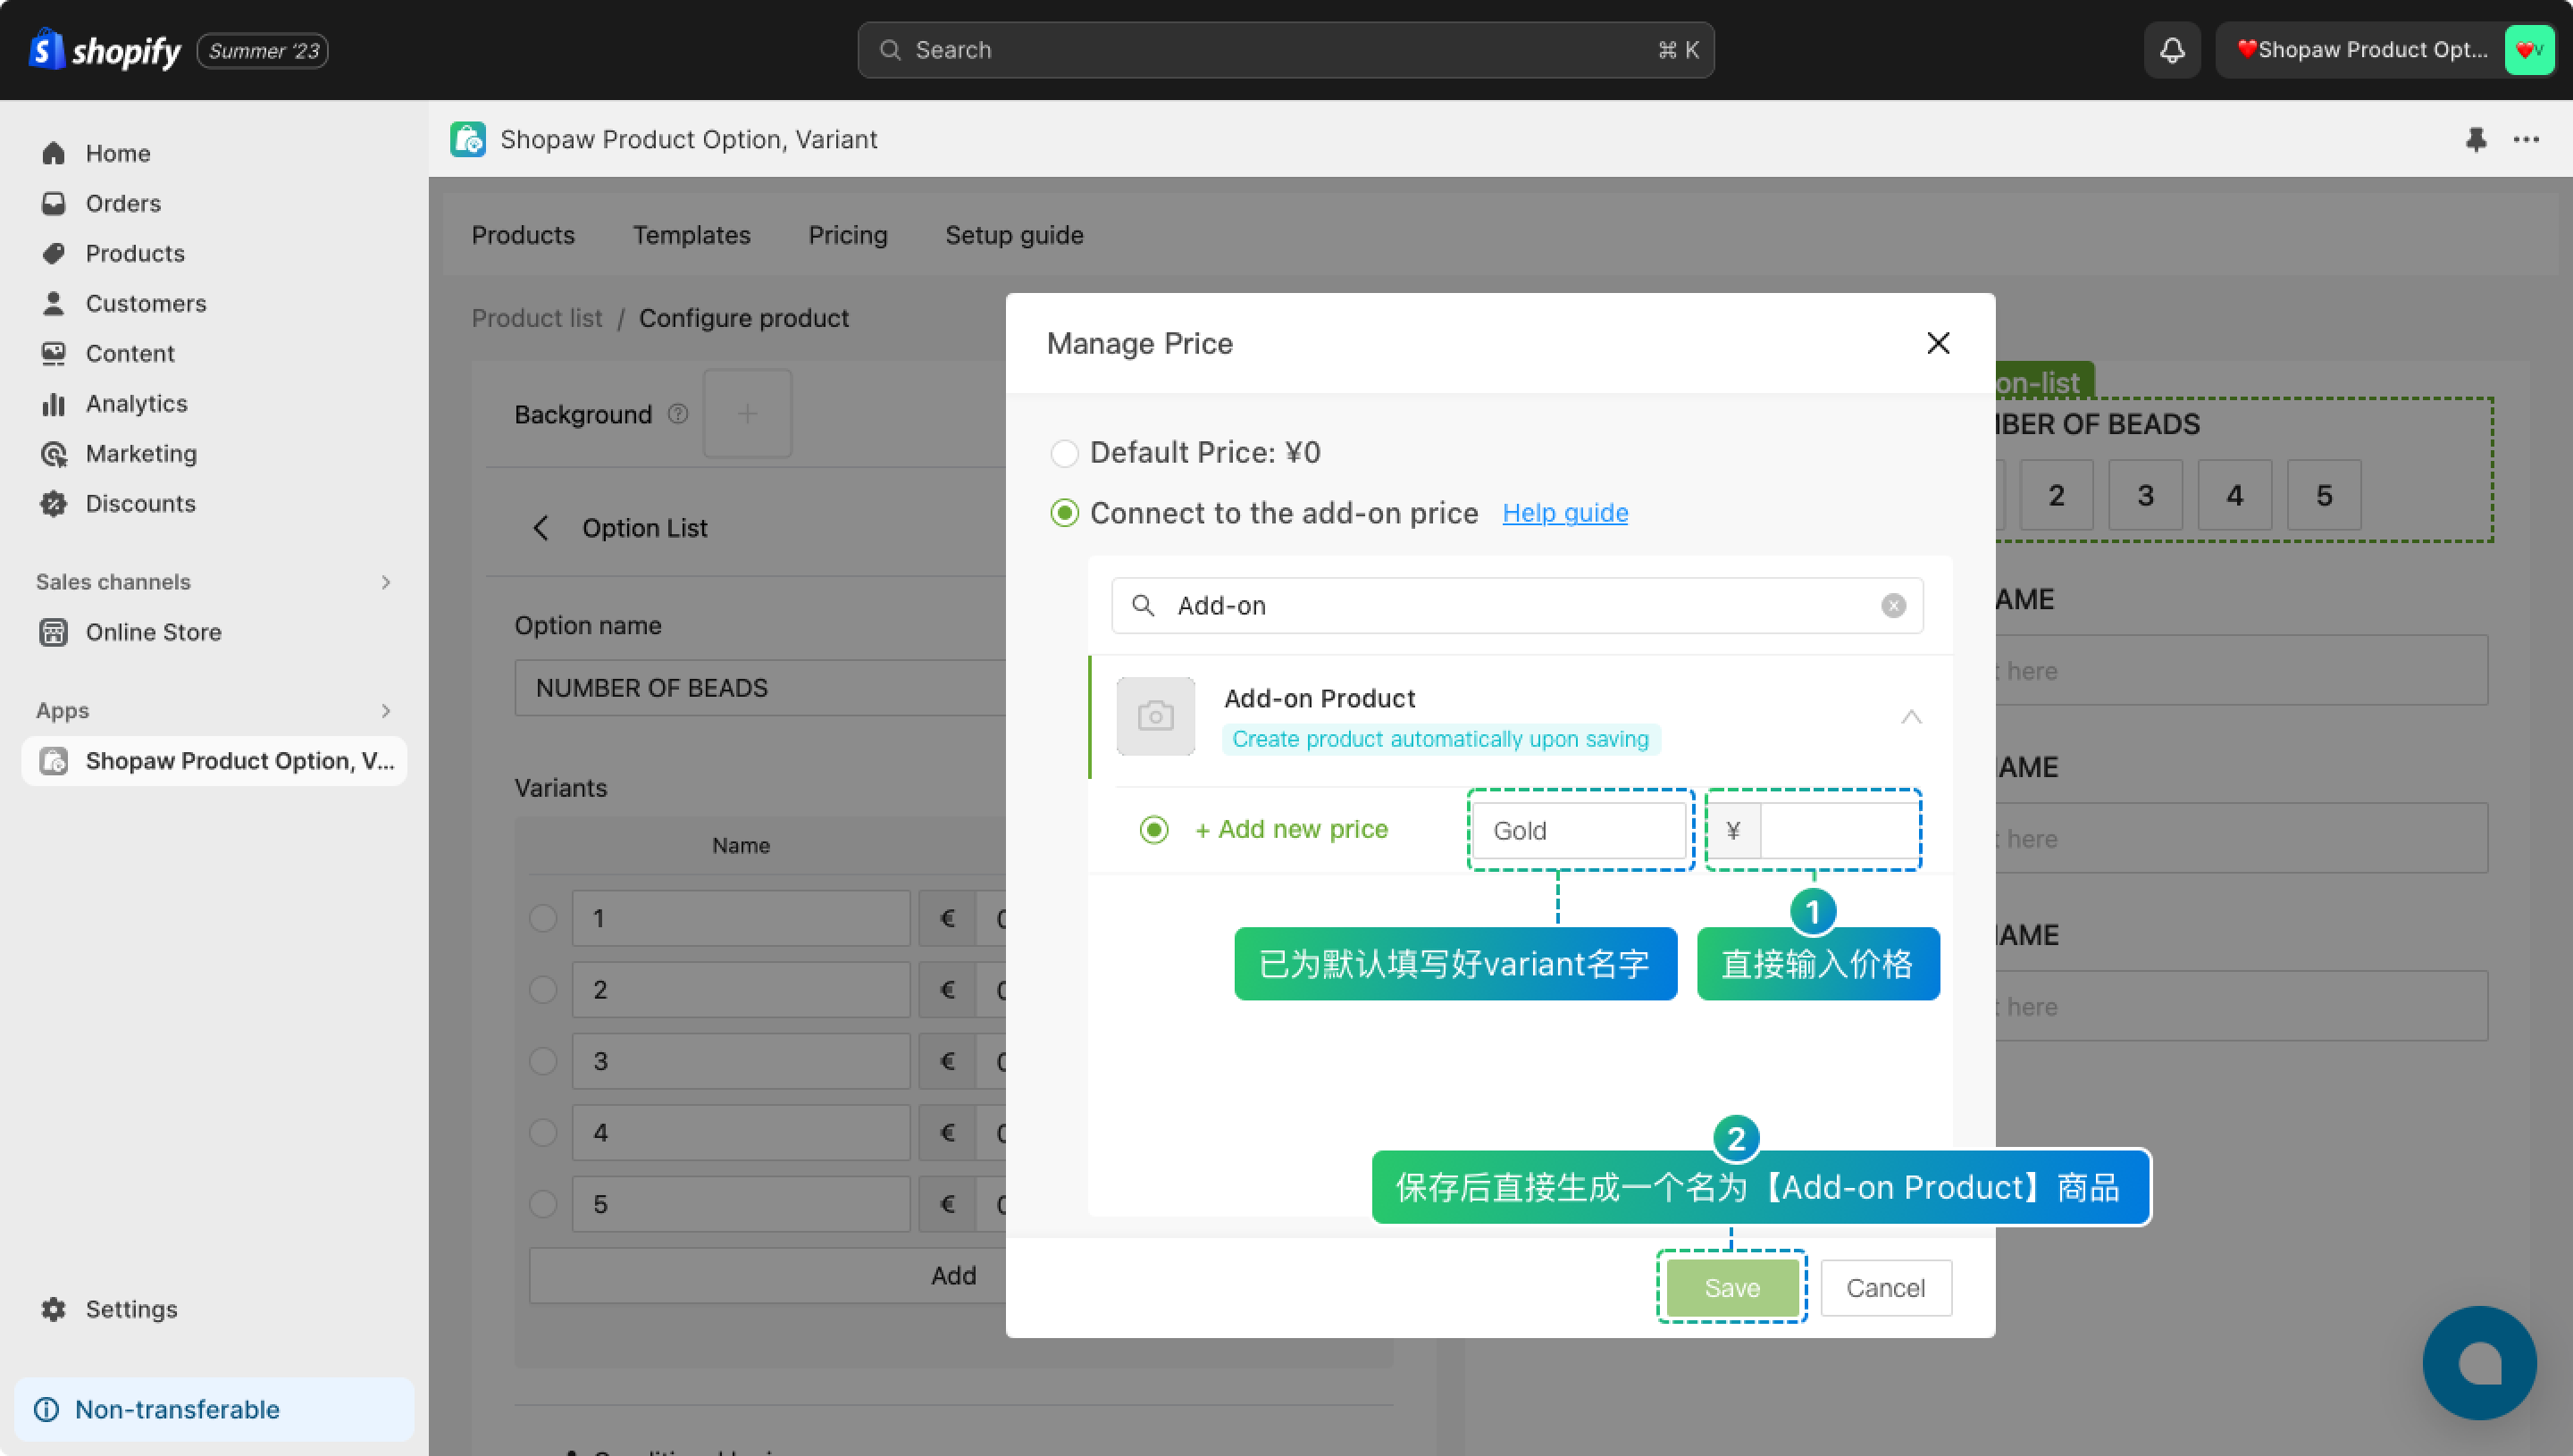This screenshot has height=1456, width=2573.
Task: Click the top Search bar
Action: tap(1285, 50)
